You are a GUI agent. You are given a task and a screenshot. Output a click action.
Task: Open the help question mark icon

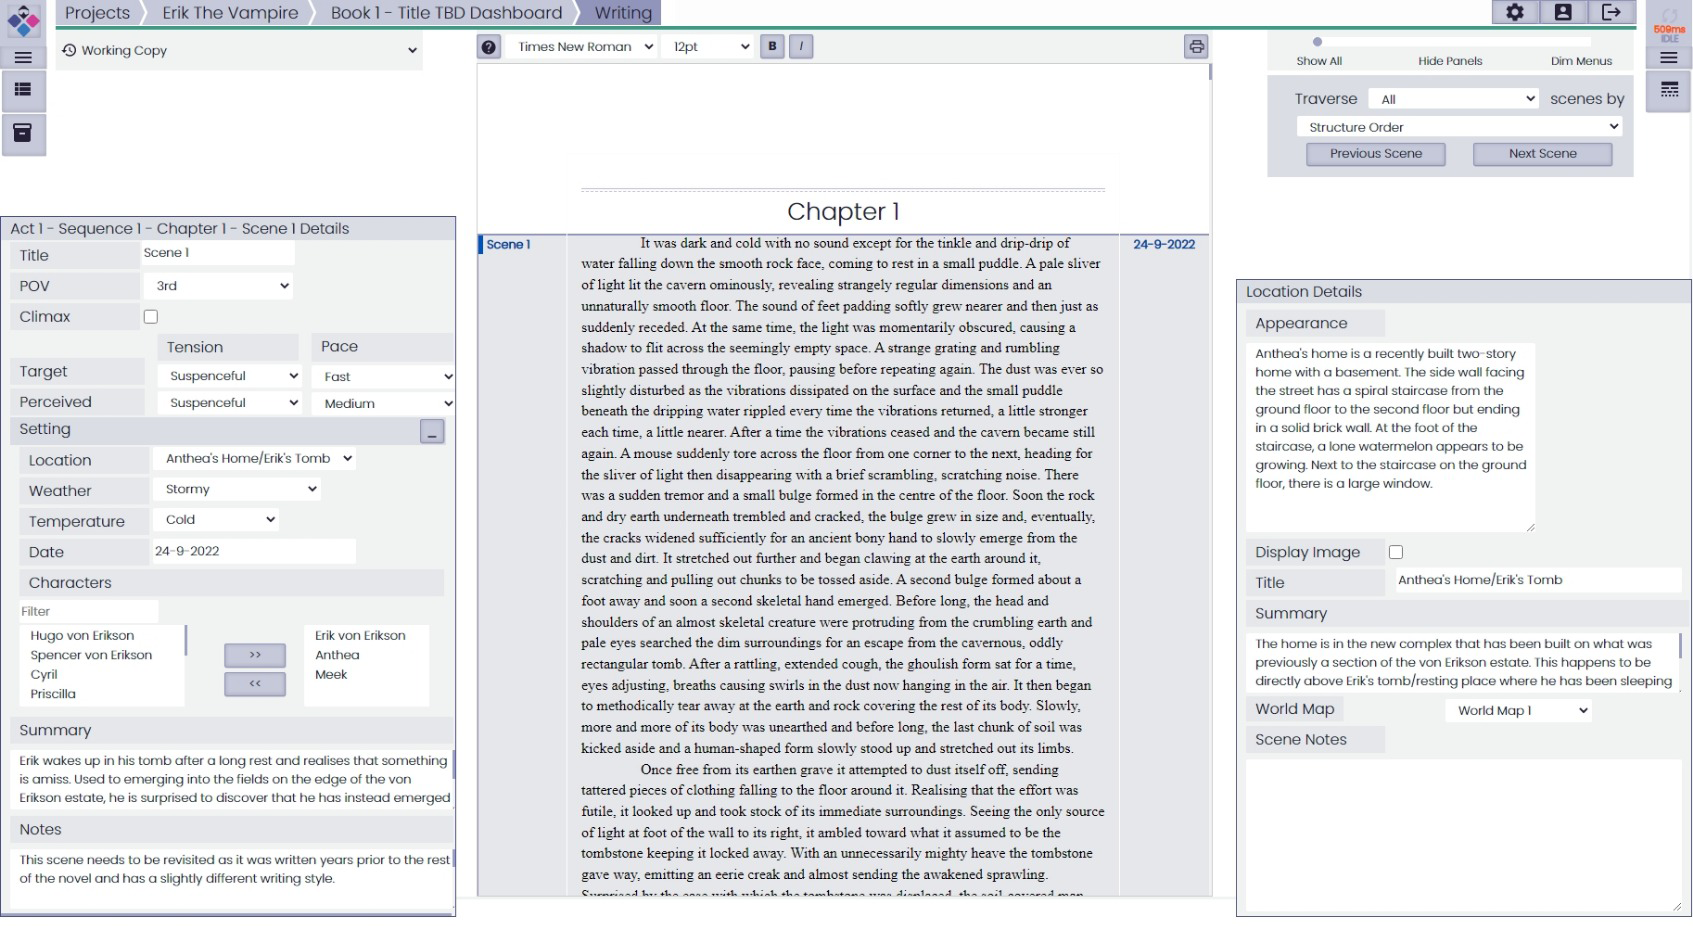[x=488, y=47]
